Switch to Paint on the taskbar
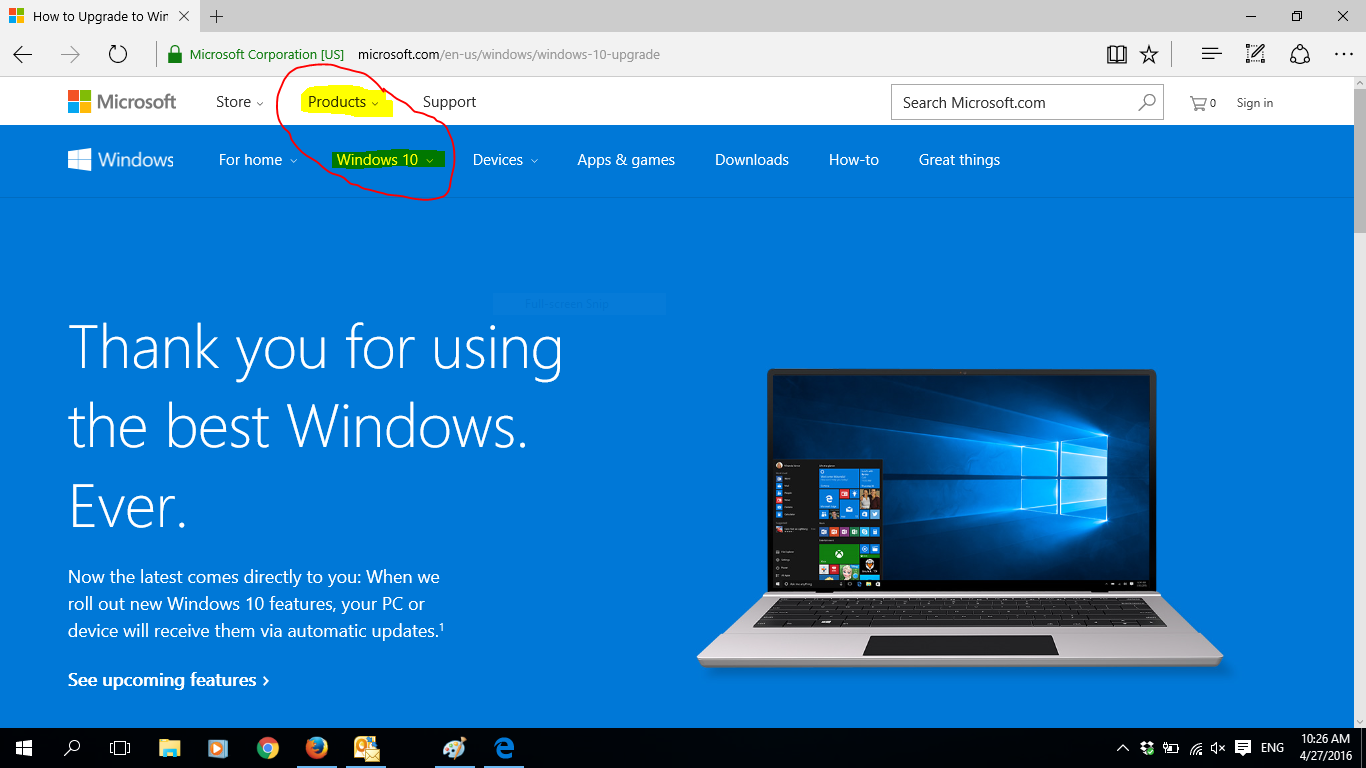Screen dimensions: 1366x768 click(x=455, y=747)
